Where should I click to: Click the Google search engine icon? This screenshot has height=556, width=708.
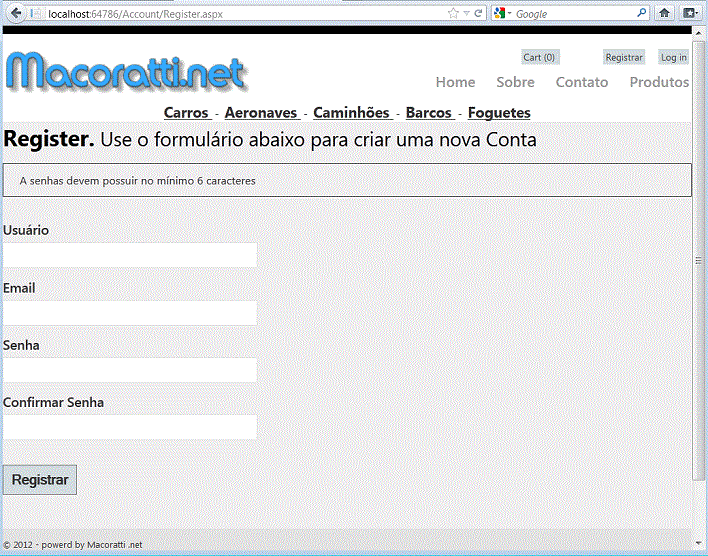(499, 13)
